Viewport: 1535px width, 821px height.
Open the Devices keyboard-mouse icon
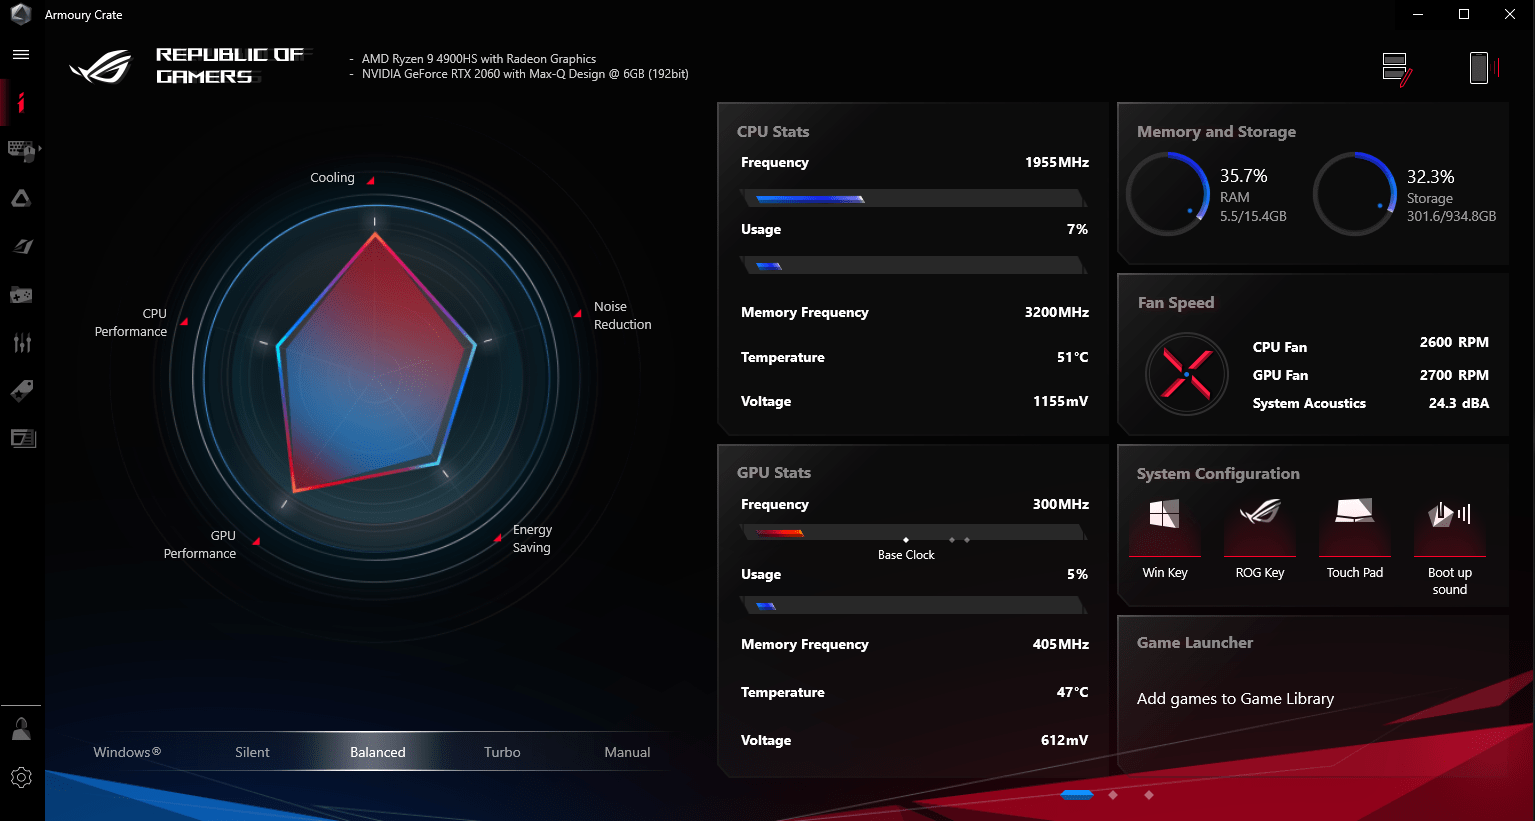(x=21, y=151)
